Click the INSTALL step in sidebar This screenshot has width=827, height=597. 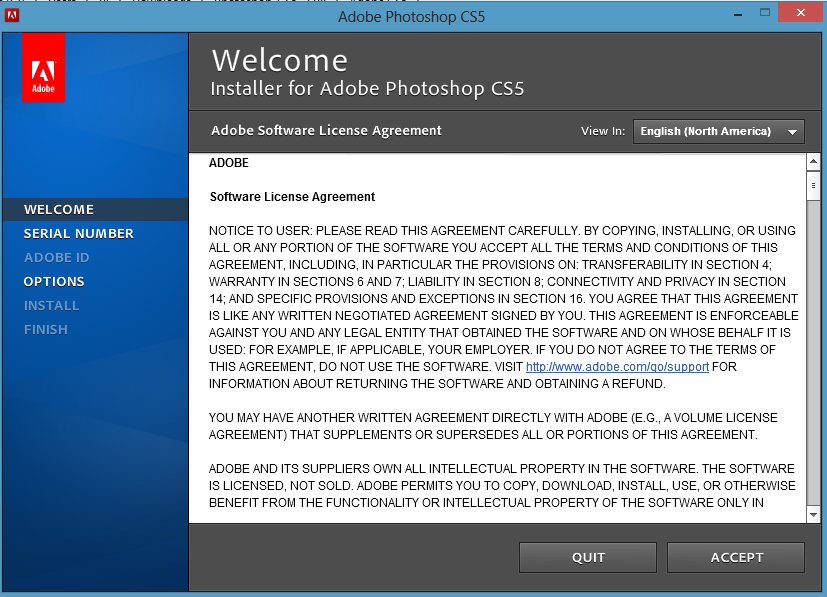[51, 305]
